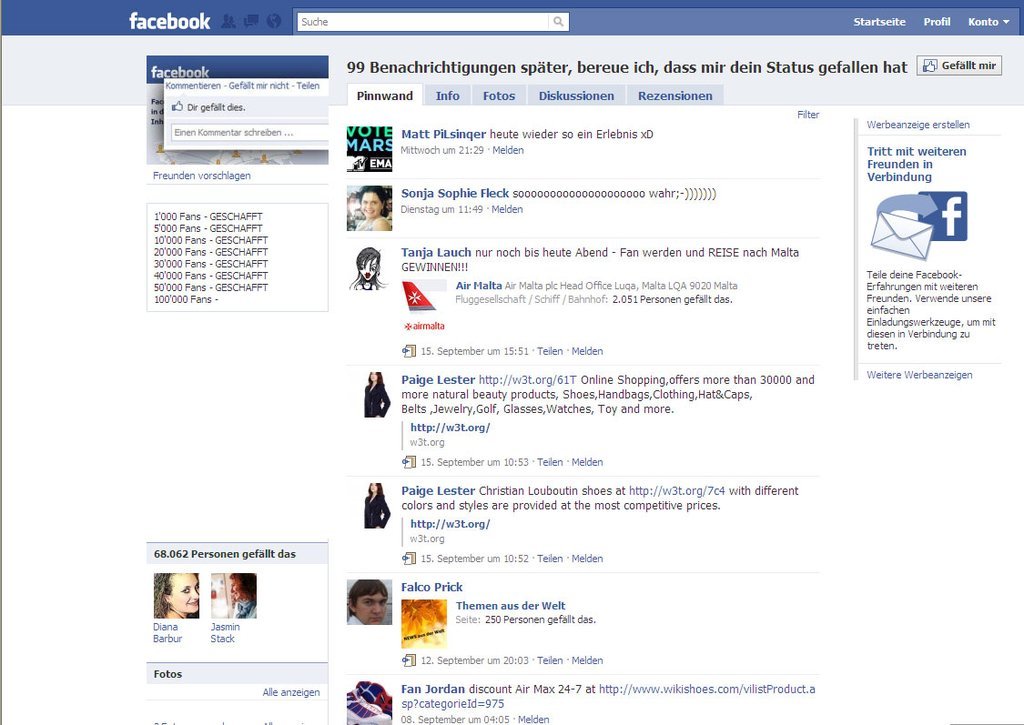
Task: Open notifications globe icon in header
Action: [x=274, y=22]
